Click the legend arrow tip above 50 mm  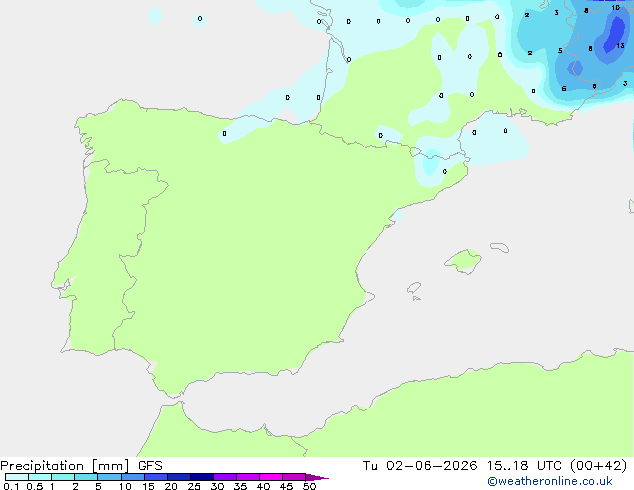[317, 477]
